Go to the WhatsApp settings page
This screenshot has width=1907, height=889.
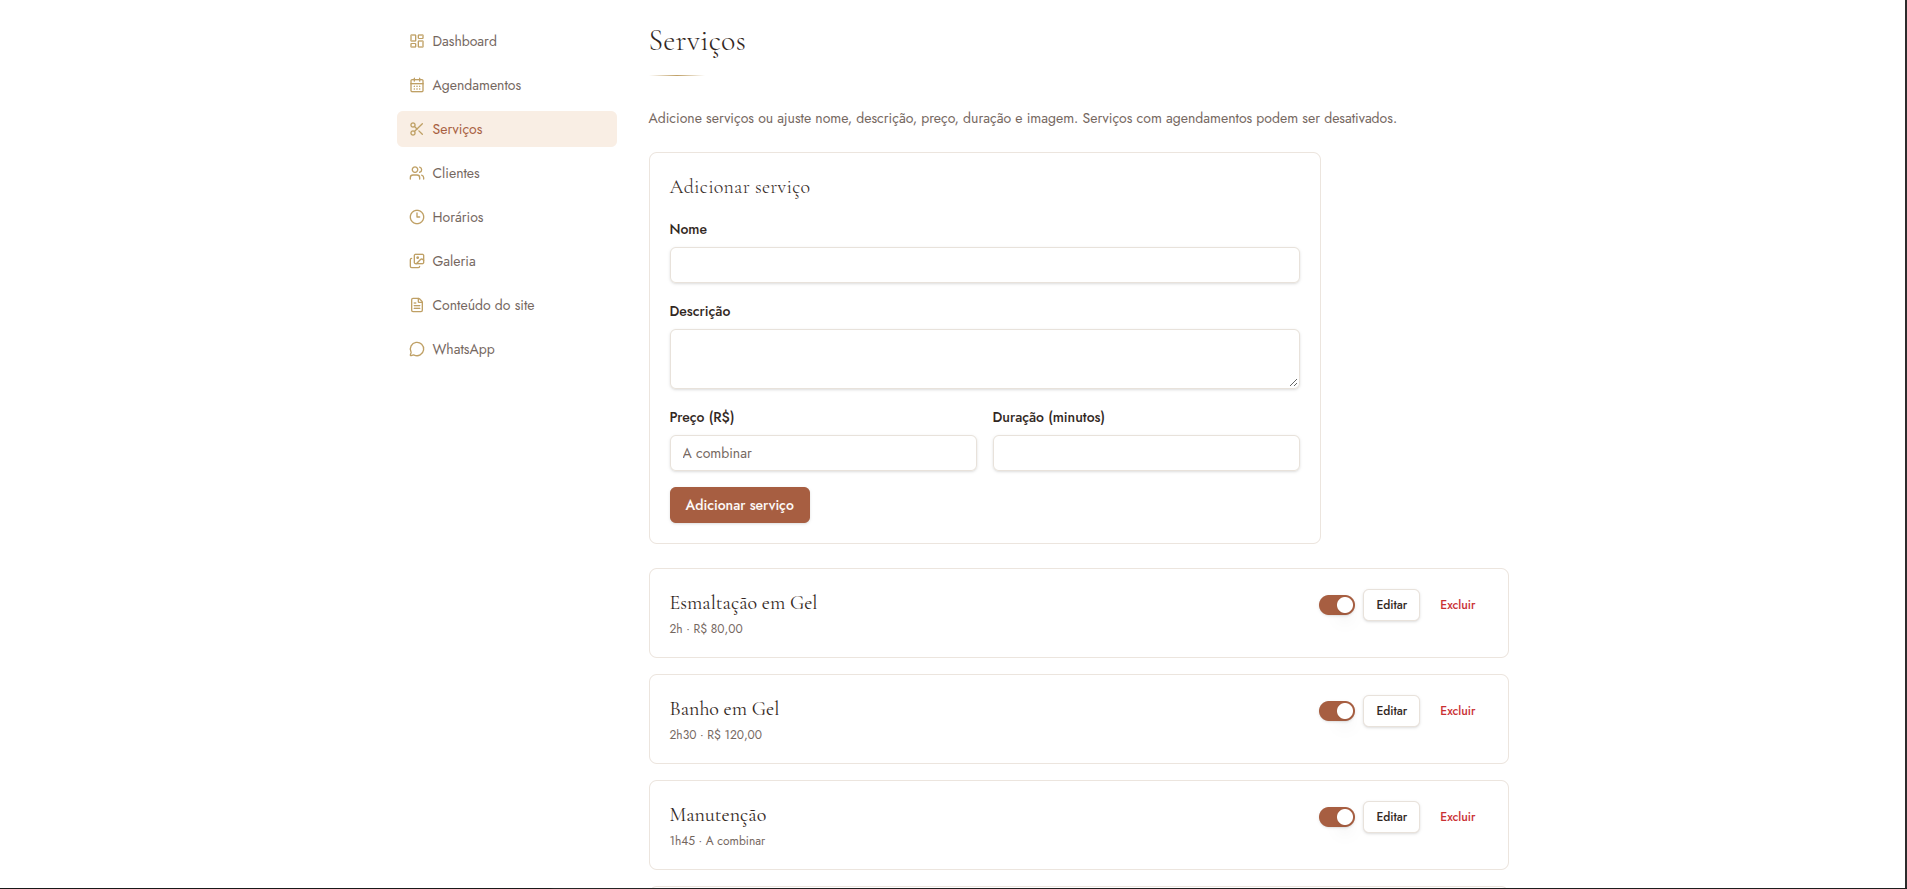507,349
